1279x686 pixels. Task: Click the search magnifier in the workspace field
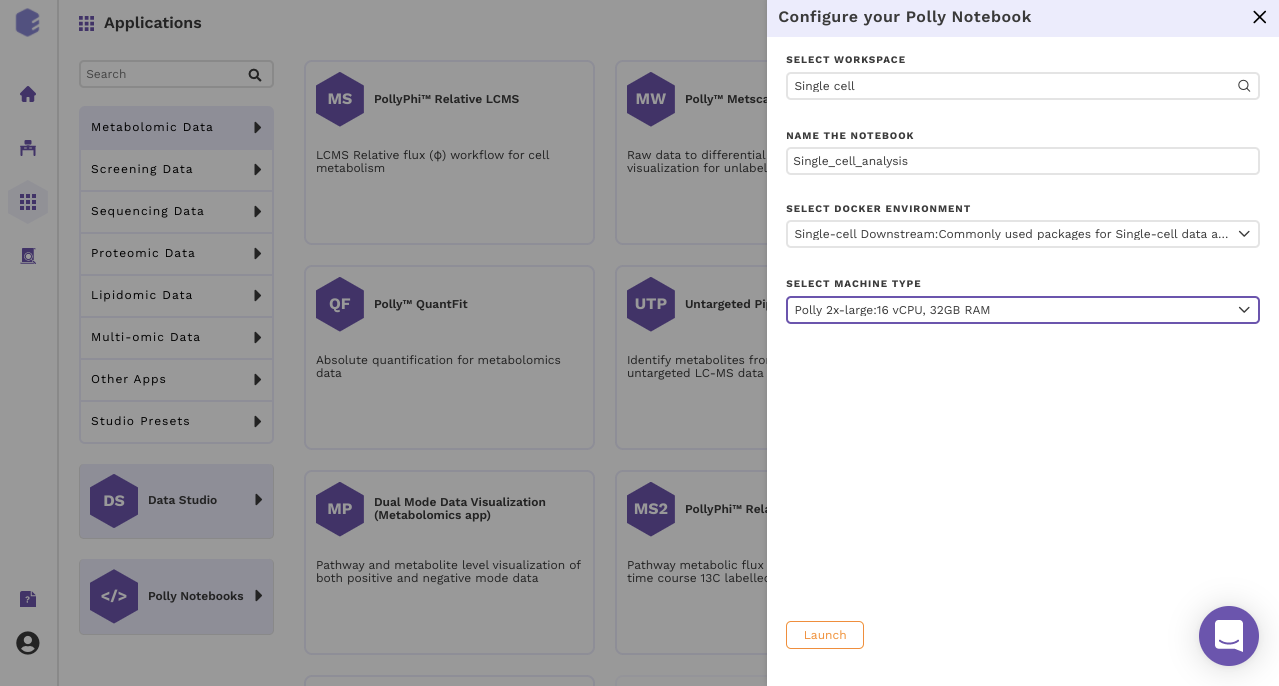[1244, 86]
